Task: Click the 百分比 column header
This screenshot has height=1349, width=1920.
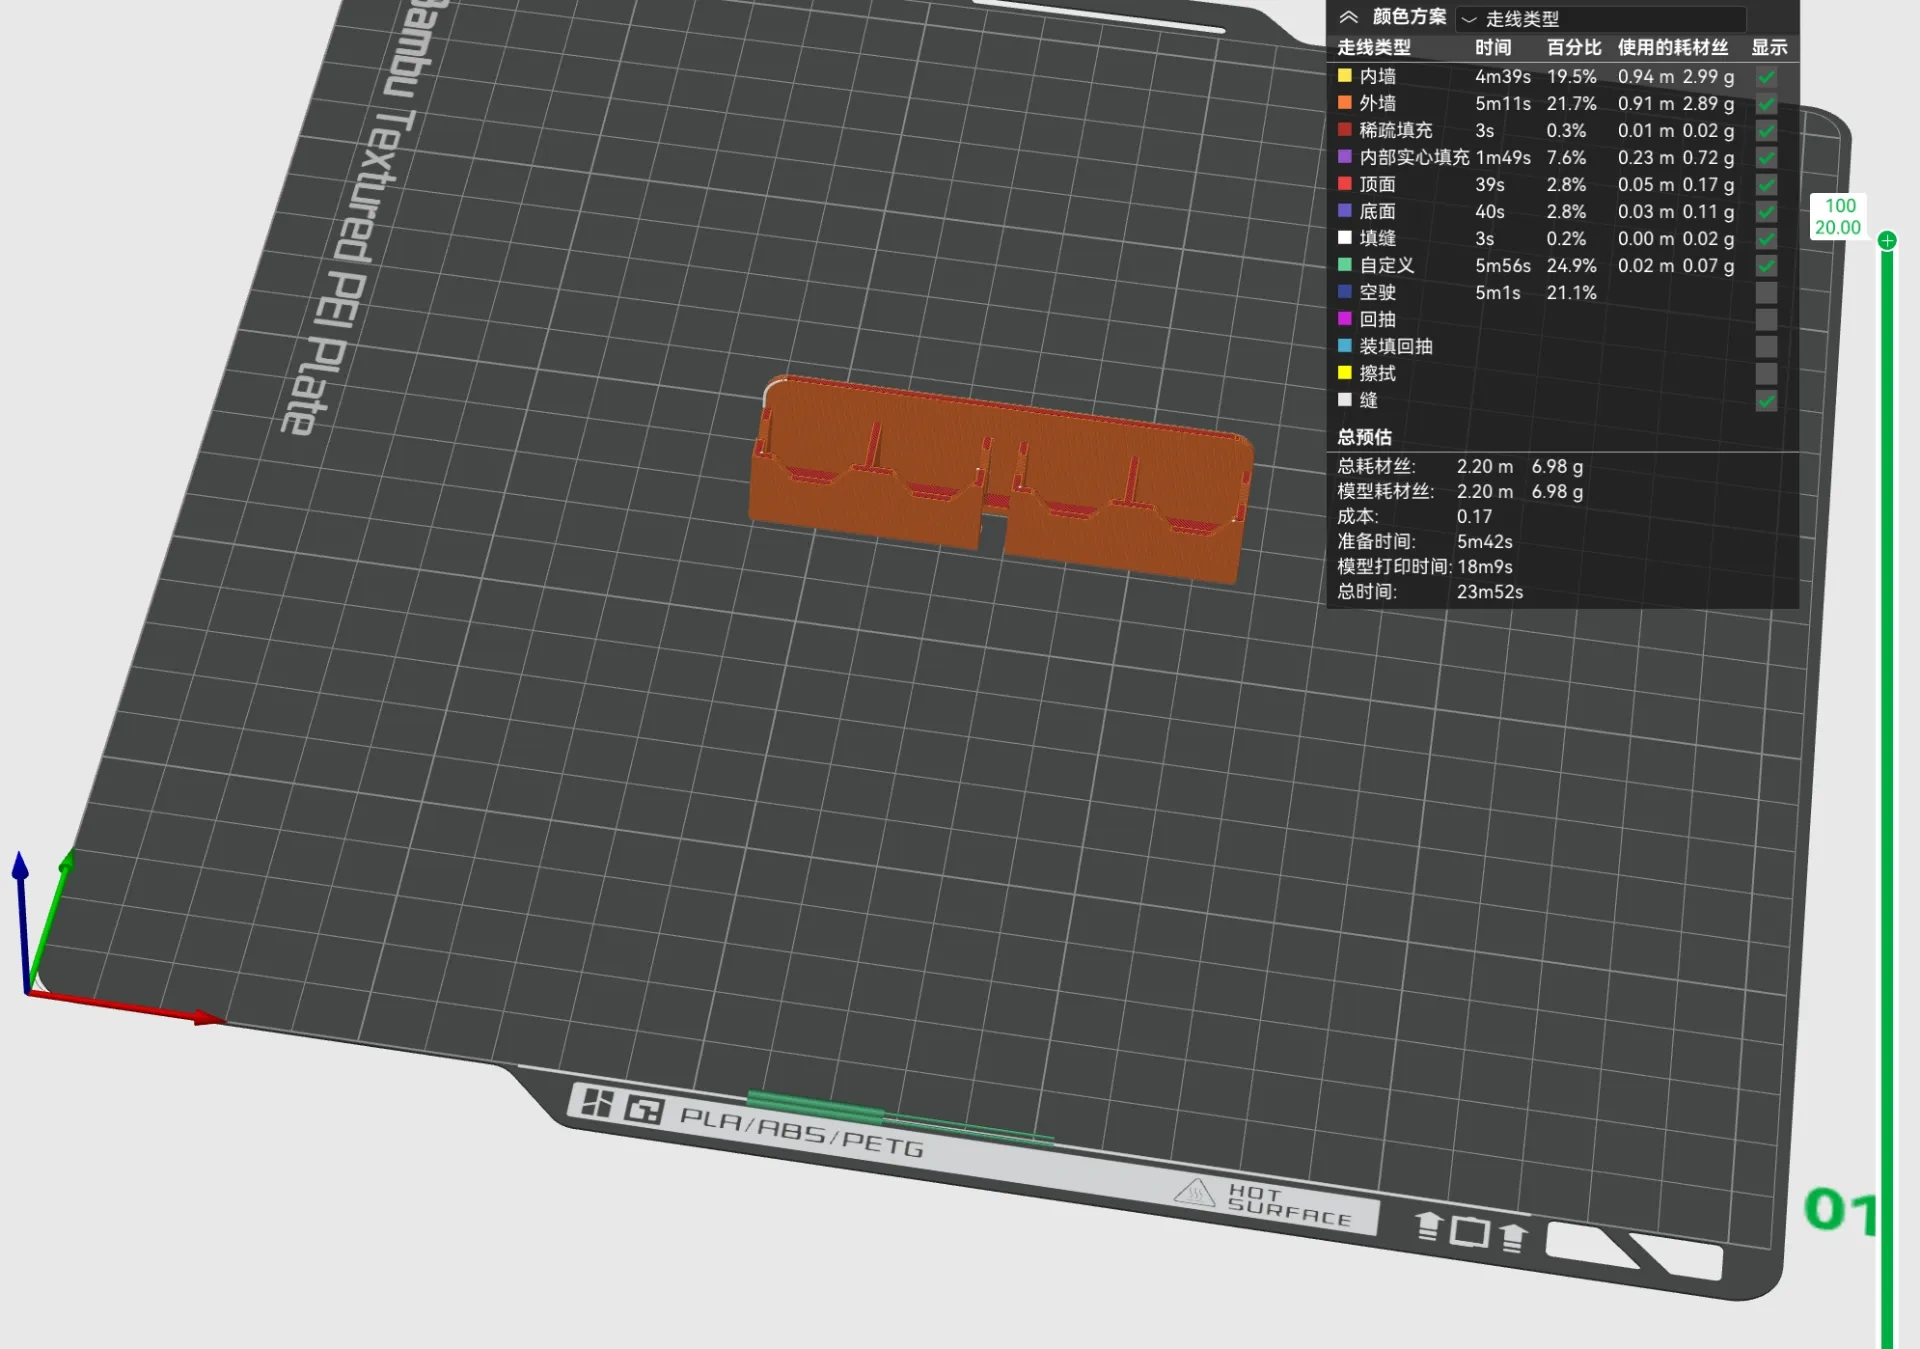Action: click(x=1574, y=47)
